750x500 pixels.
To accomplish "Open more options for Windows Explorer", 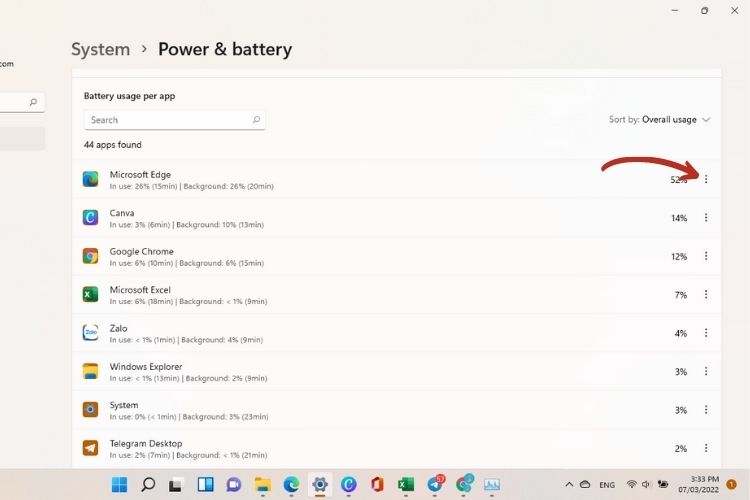I will (706, 371).
